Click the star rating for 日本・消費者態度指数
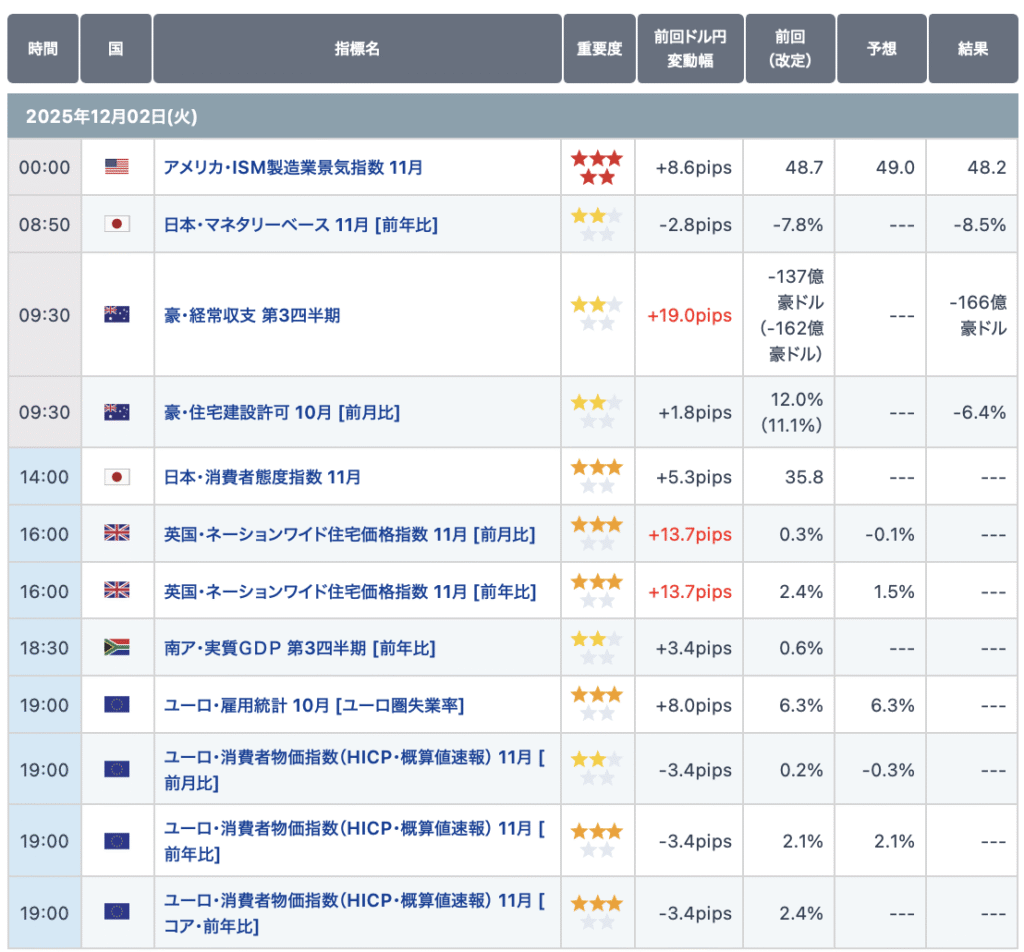The image size is (1024, 952). pos(597,477)
